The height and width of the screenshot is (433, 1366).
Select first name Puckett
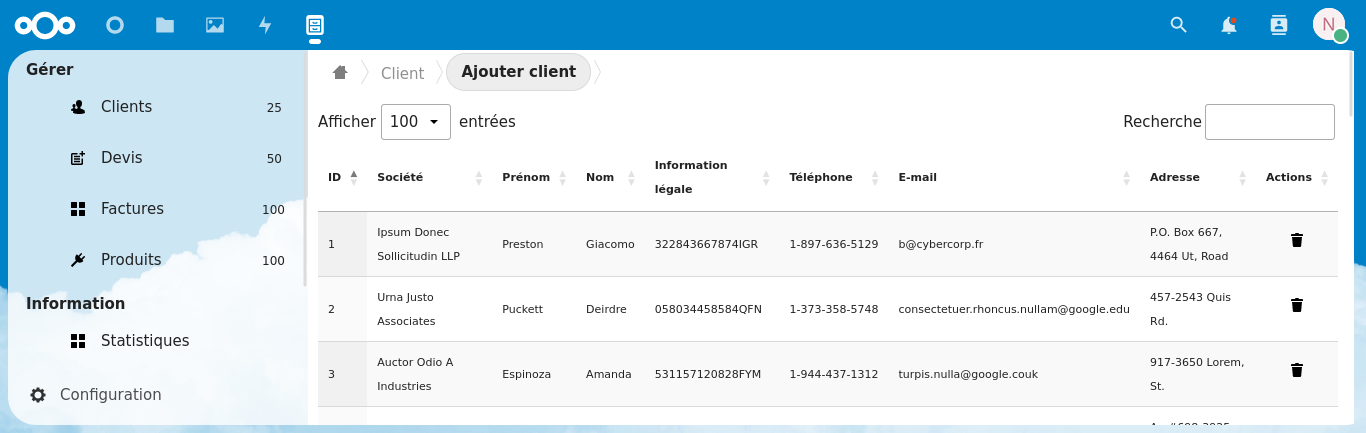[522, 309]
